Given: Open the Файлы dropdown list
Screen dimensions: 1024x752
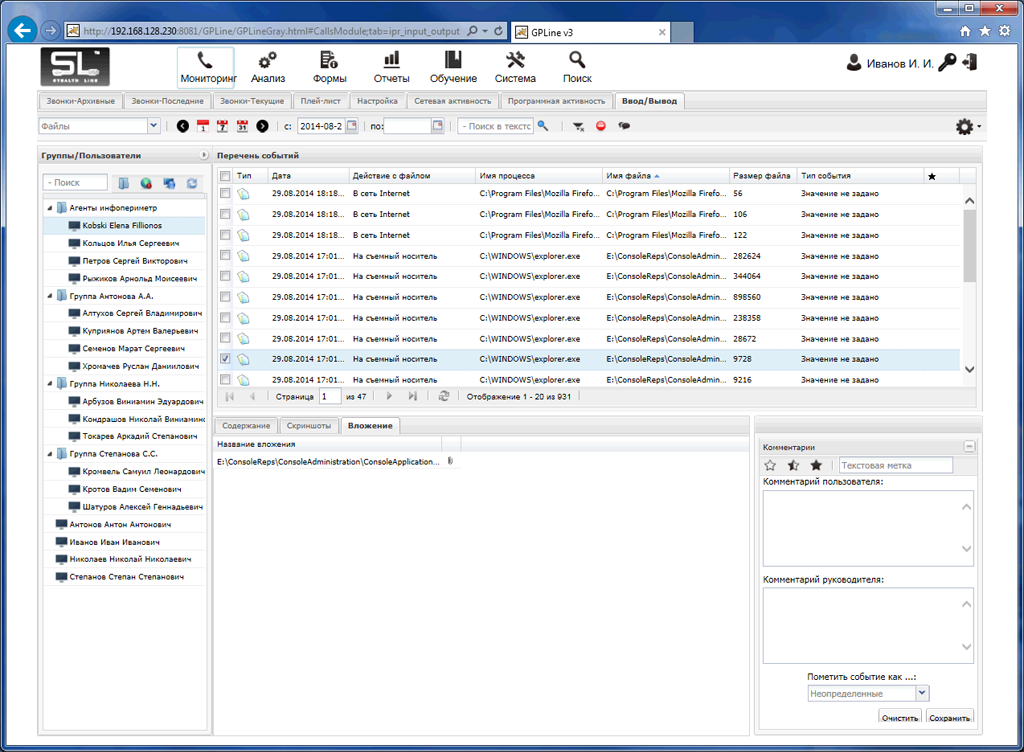Looking at the screenshot, I should (153, 126).
